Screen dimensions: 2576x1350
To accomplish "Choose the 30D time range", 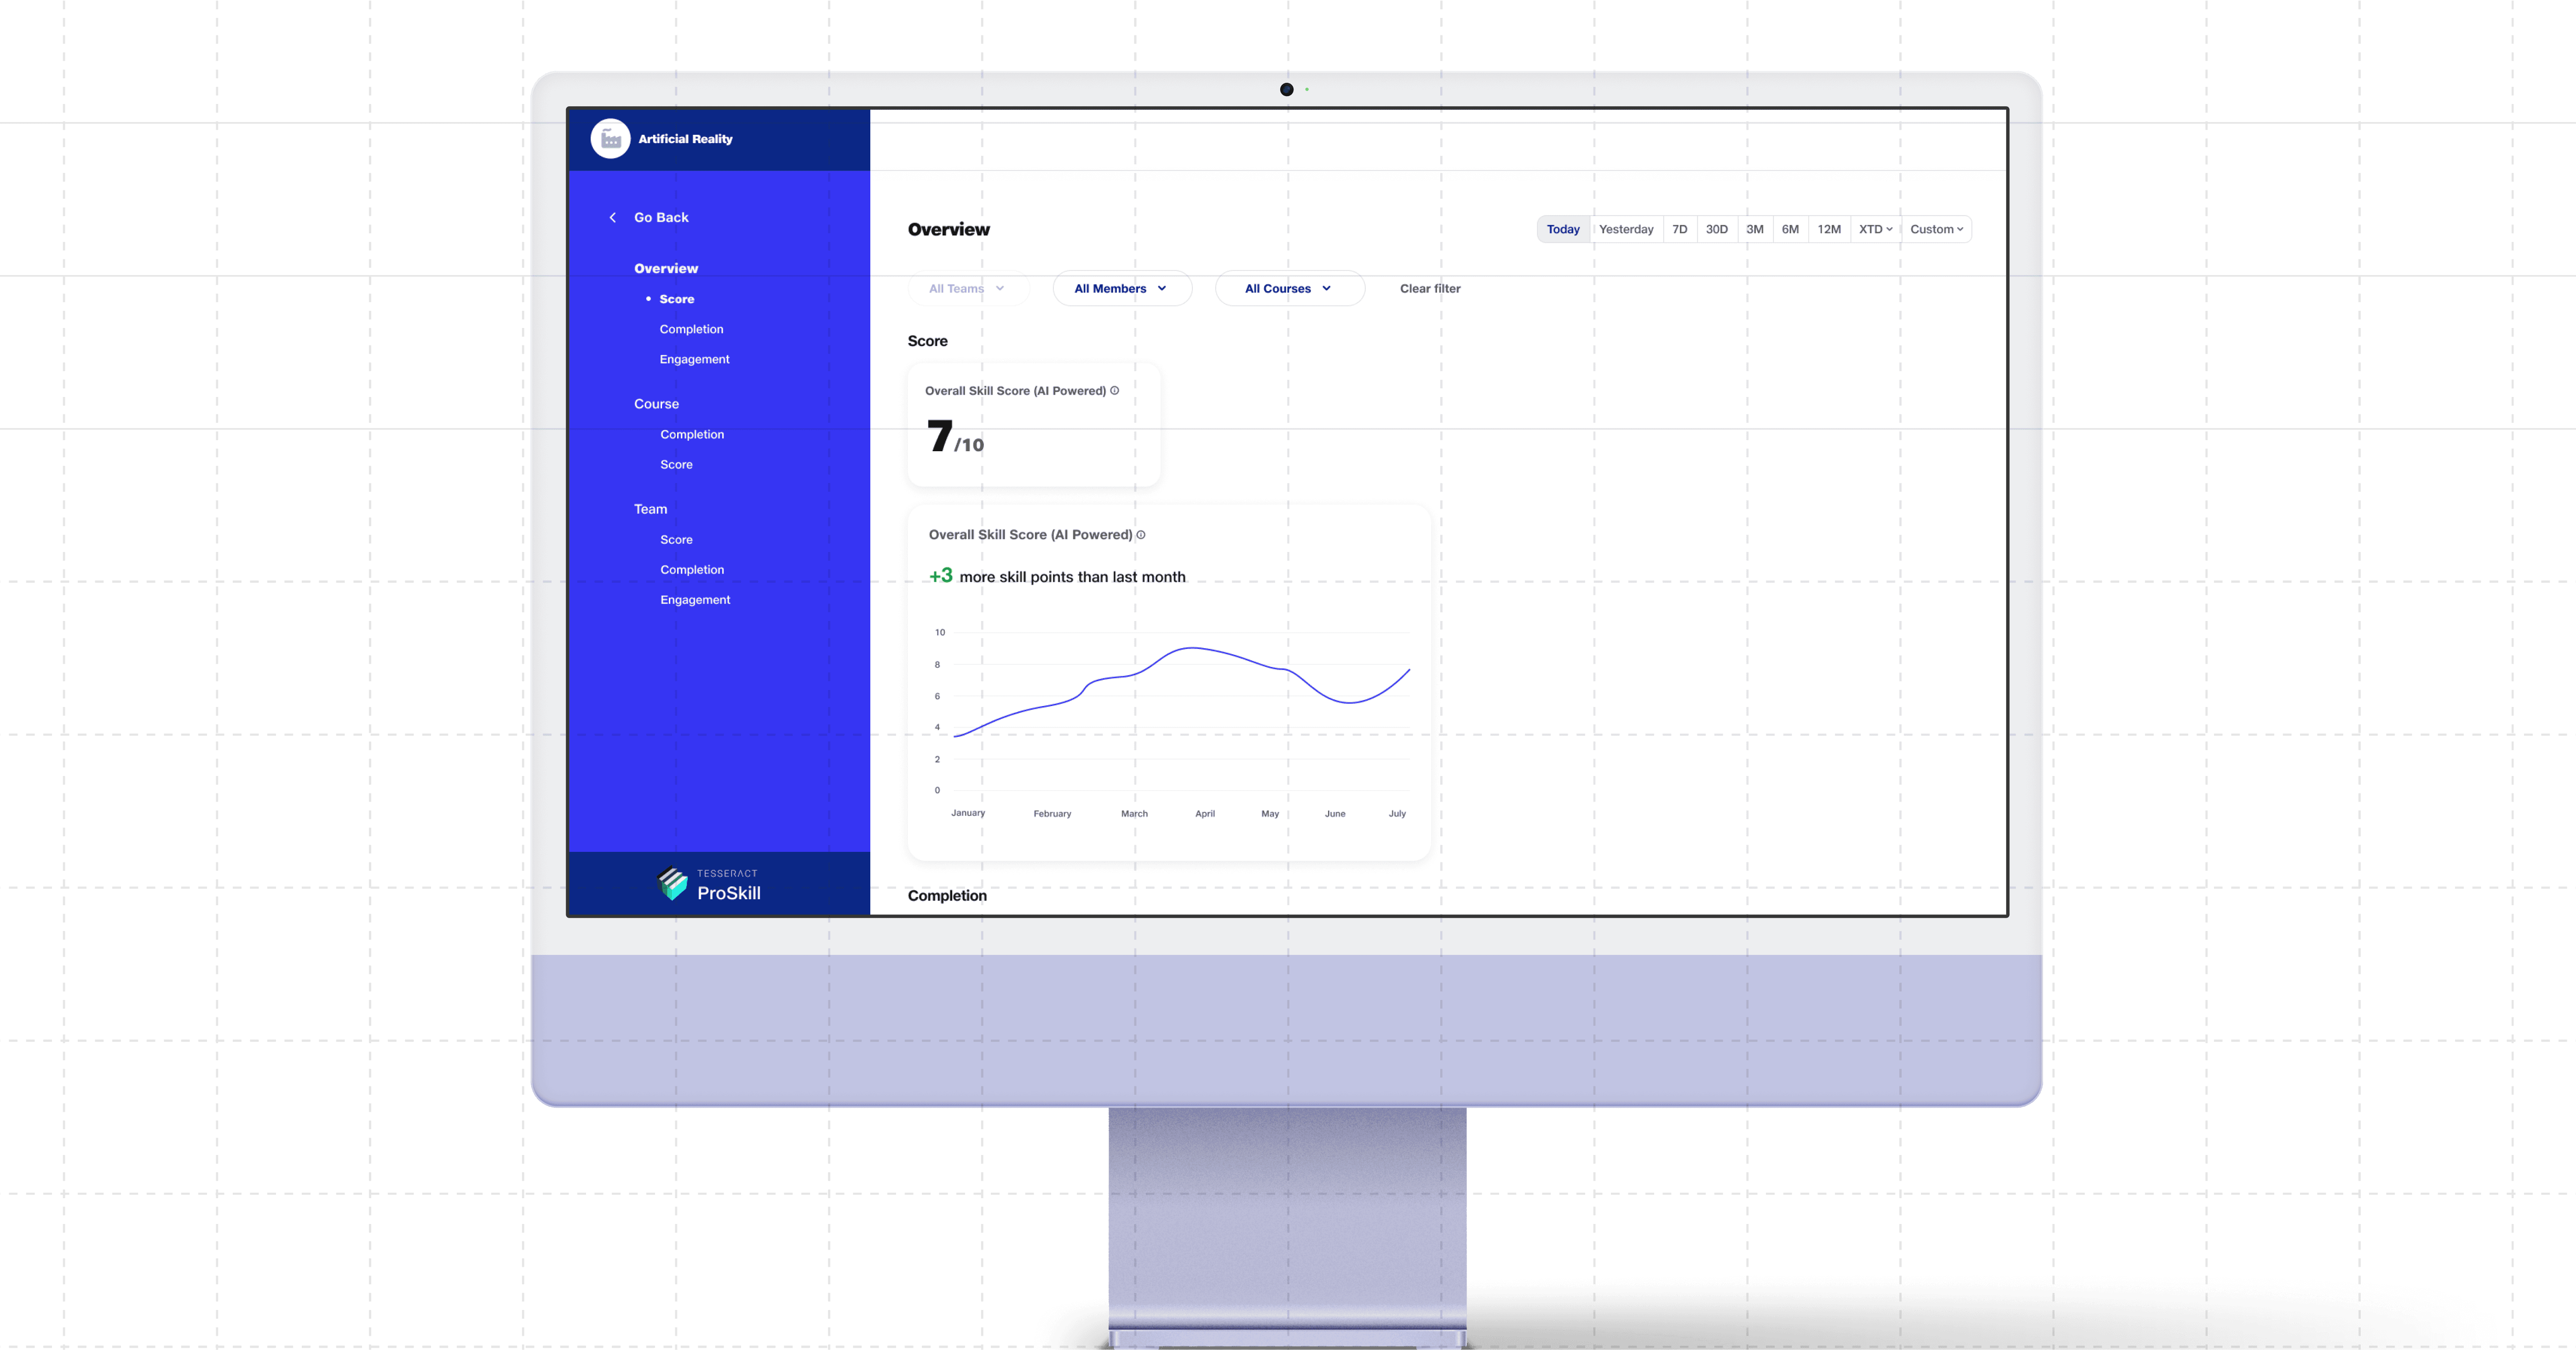I will click(1717, 230).
